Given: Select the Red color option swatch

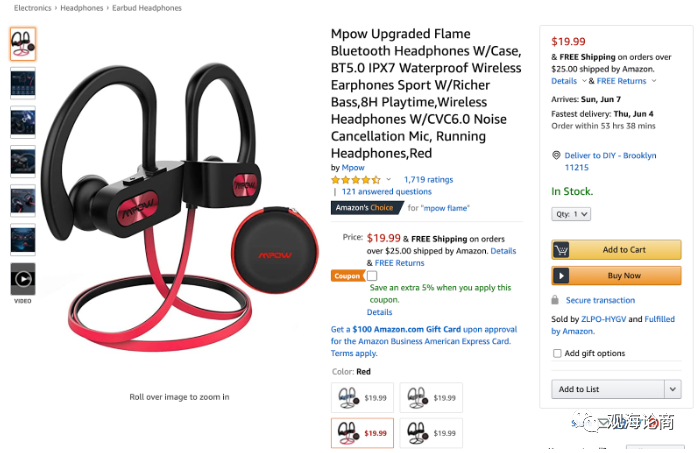Looking at the screenshot, I should 362,433.
